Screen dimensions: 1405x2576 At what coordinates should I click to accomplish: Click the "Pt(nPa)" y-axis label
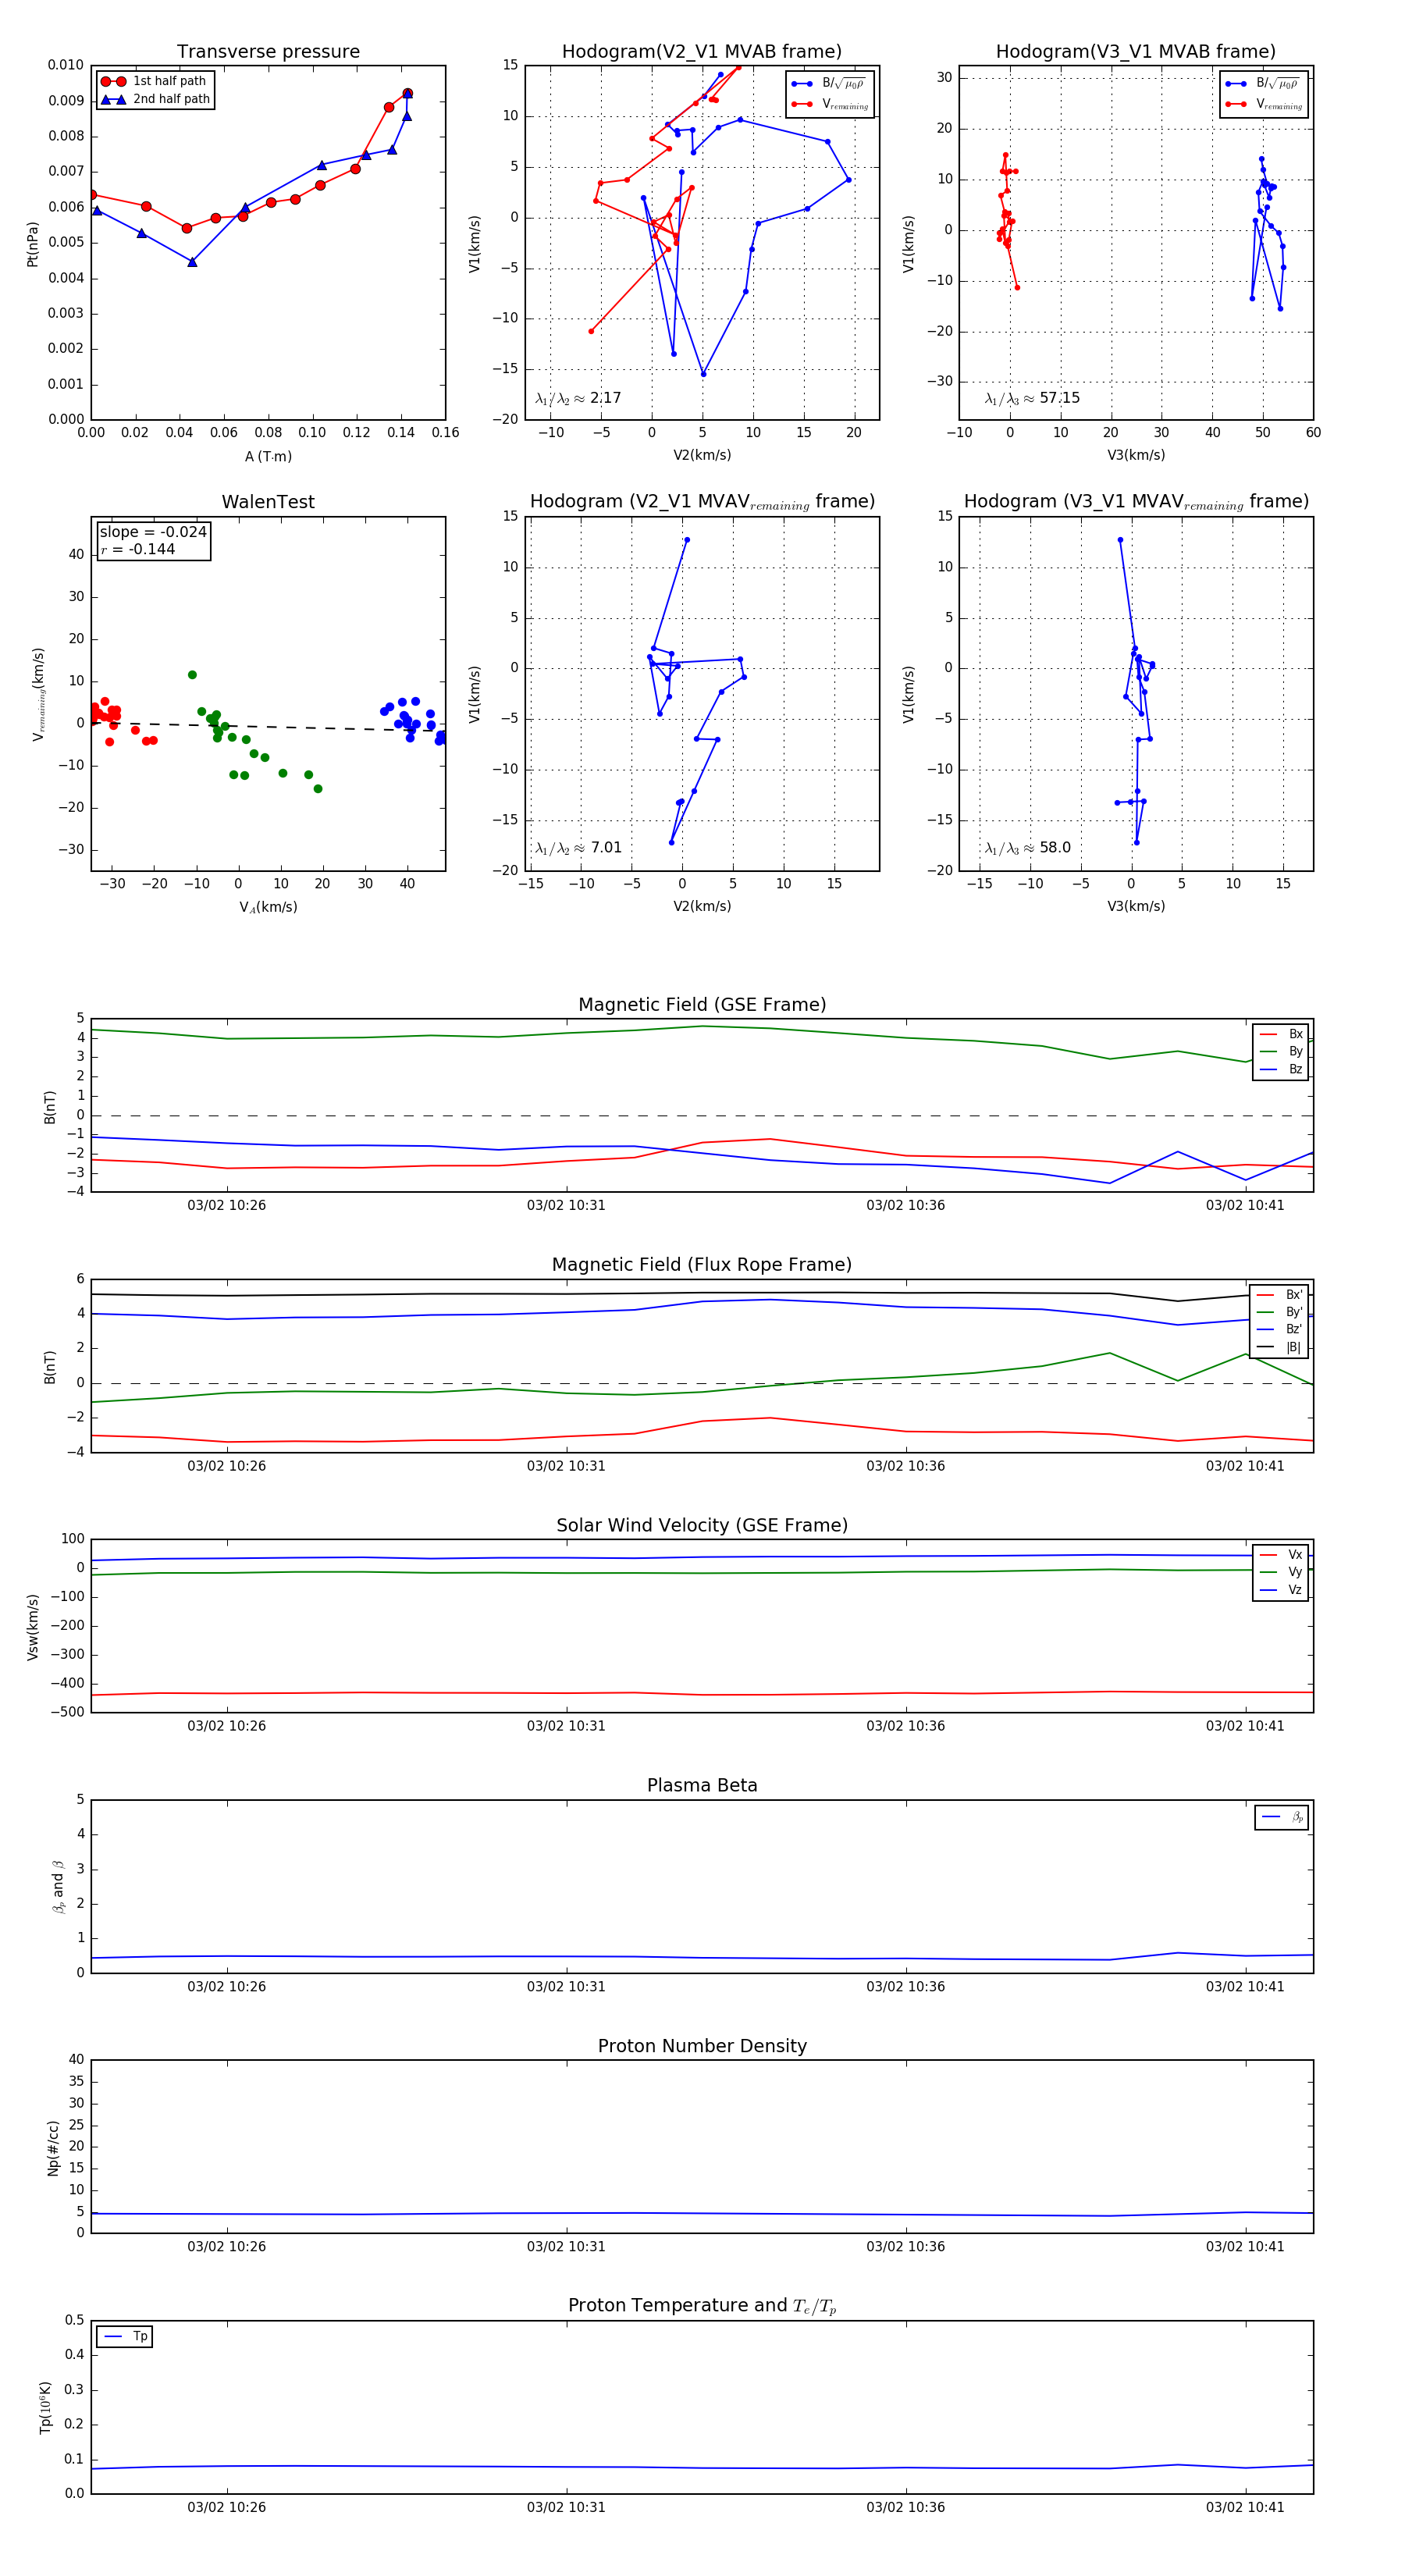(32, 243)
